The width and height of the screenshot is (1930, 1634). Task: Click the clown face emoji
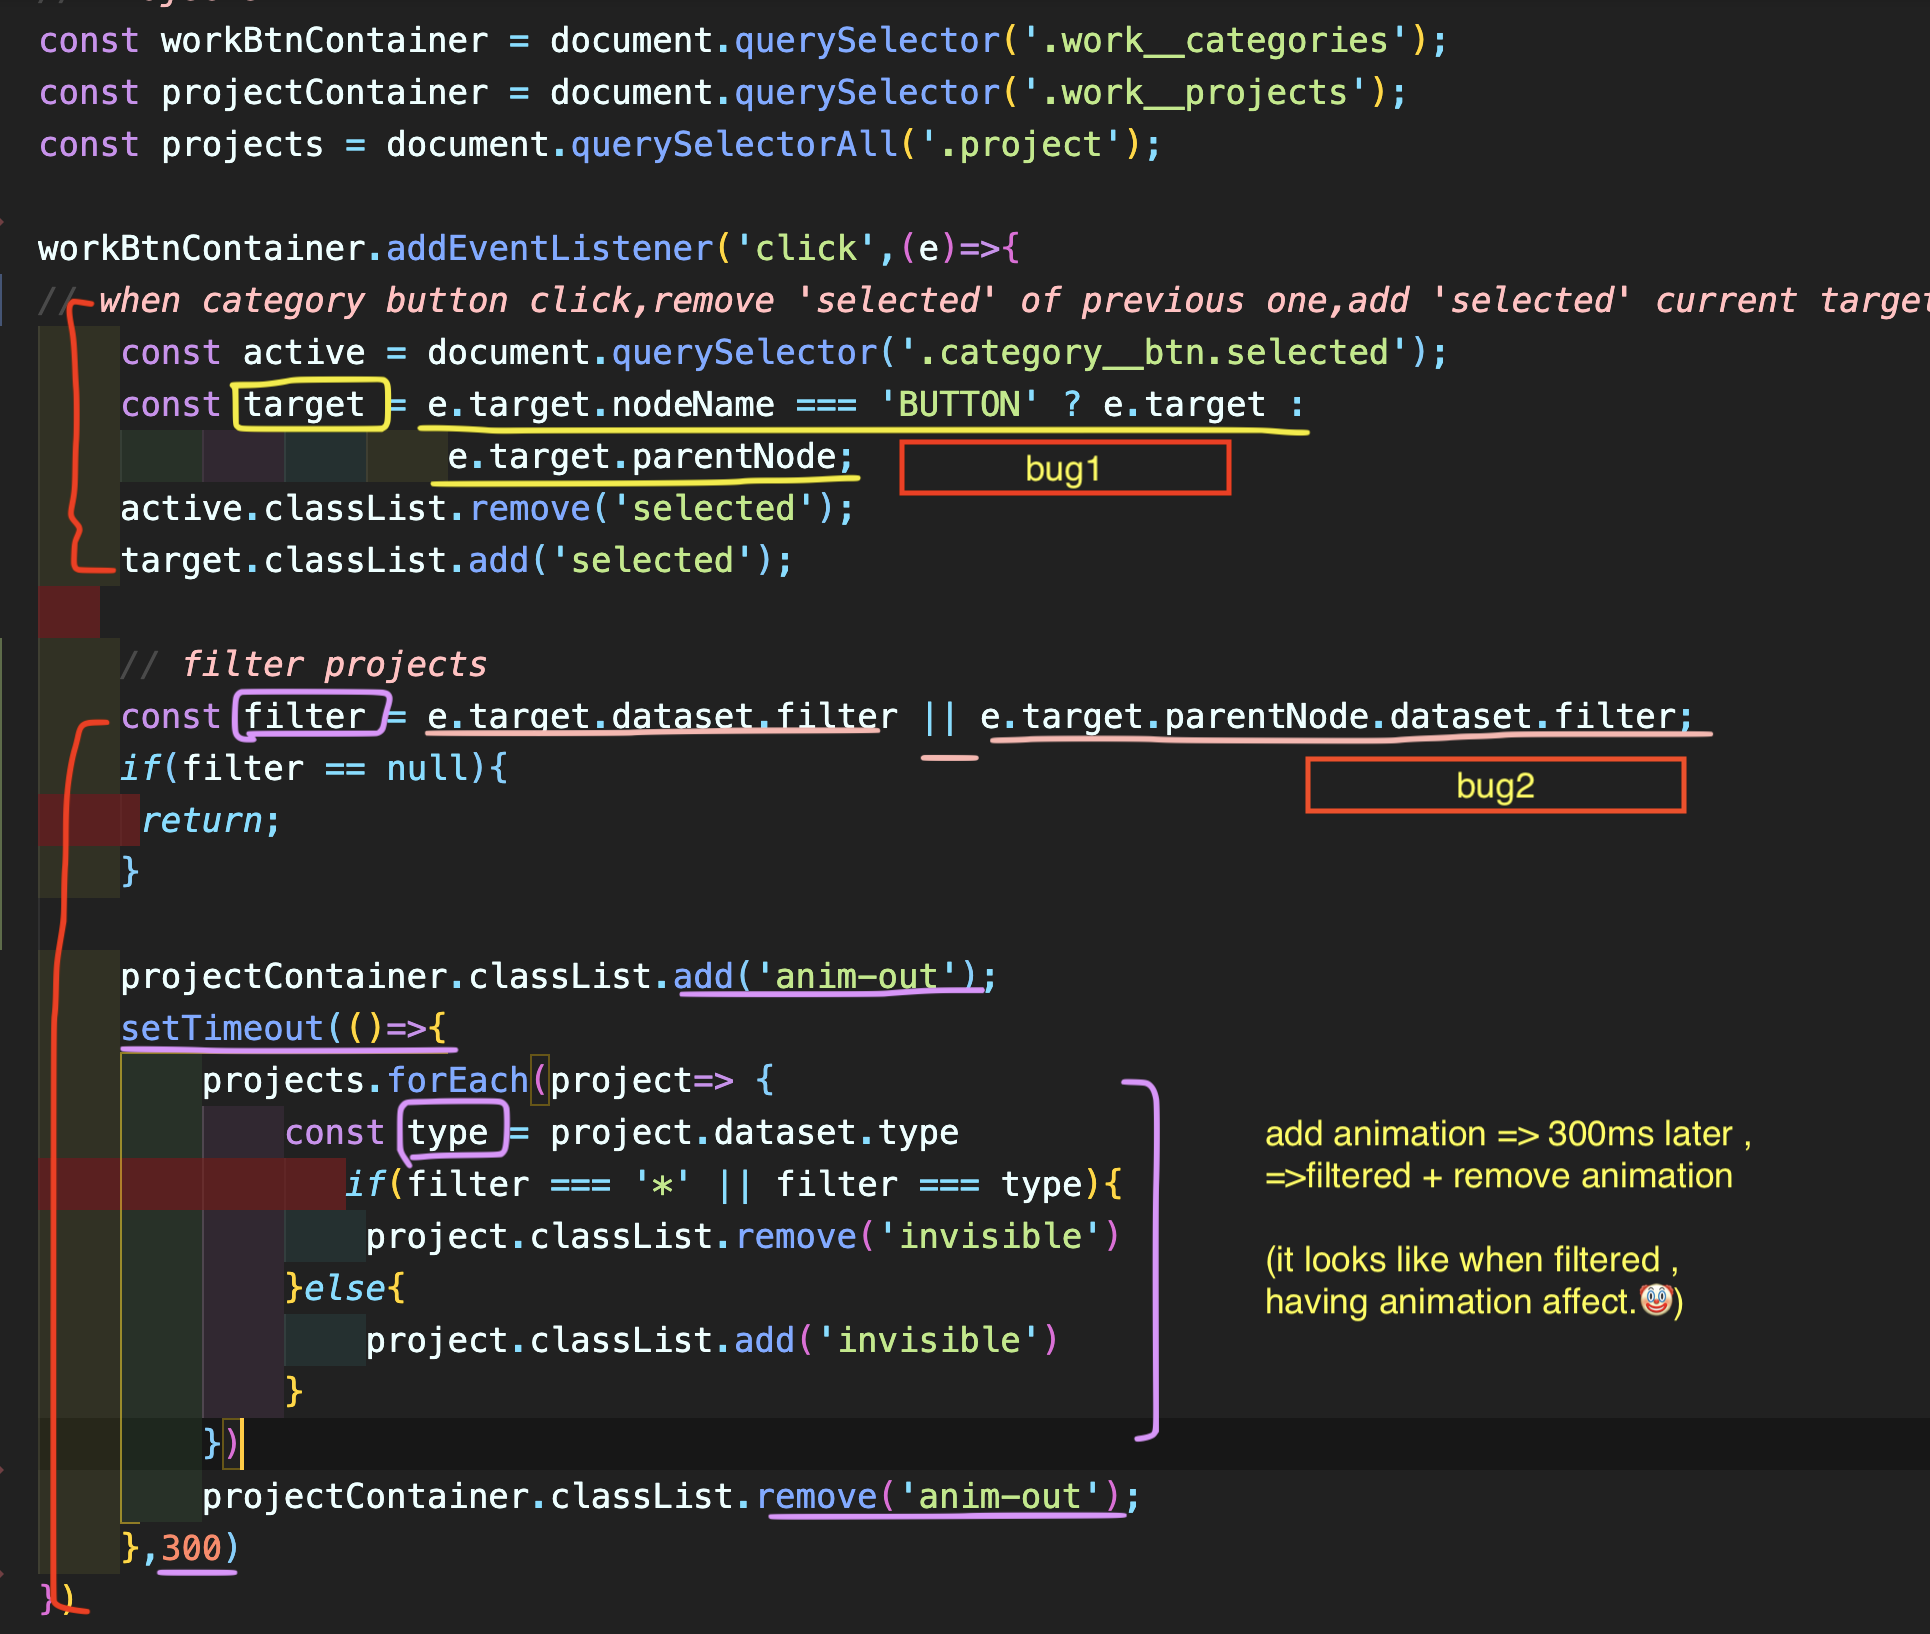(x=1656, y=1300)
